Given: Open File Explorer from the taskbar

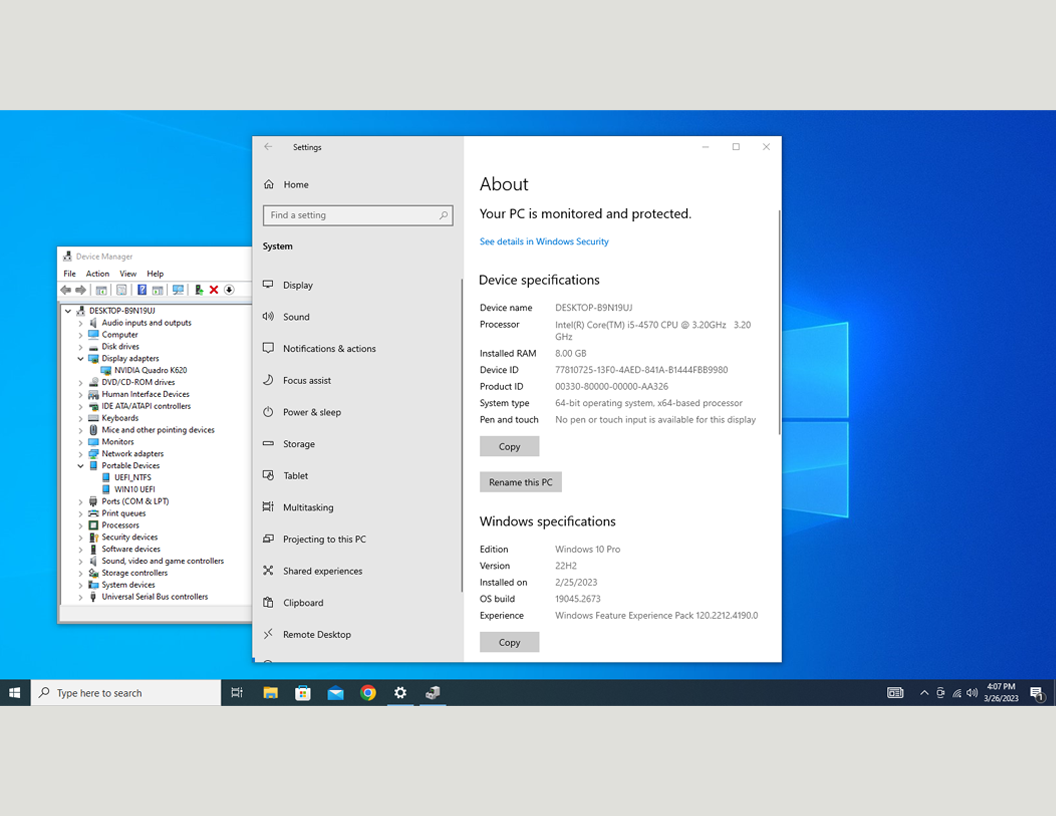Looking at the screenshot, I should point(271,693).
